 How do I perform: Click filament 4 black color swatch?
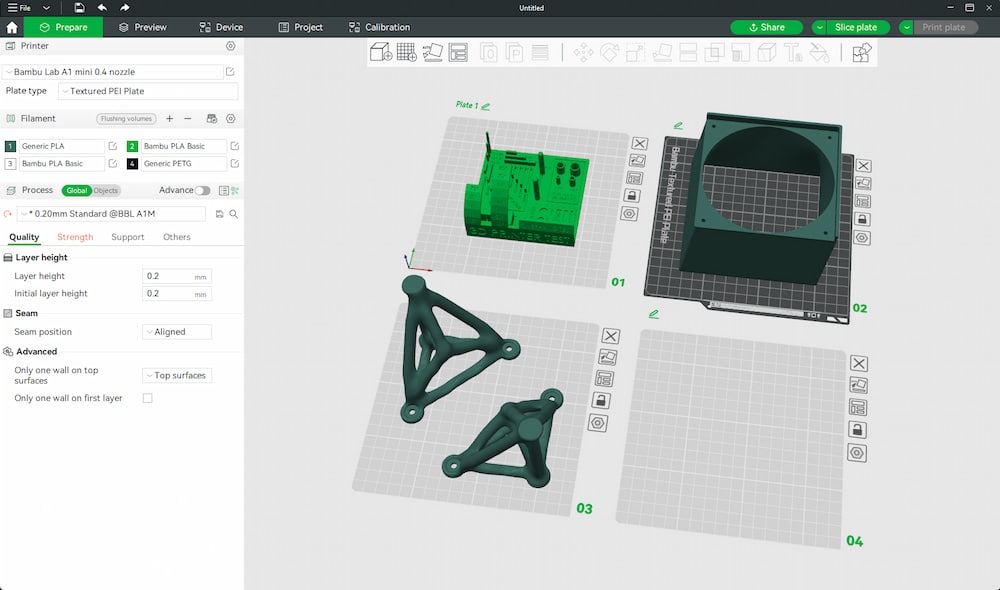click(x=132, y=164)
